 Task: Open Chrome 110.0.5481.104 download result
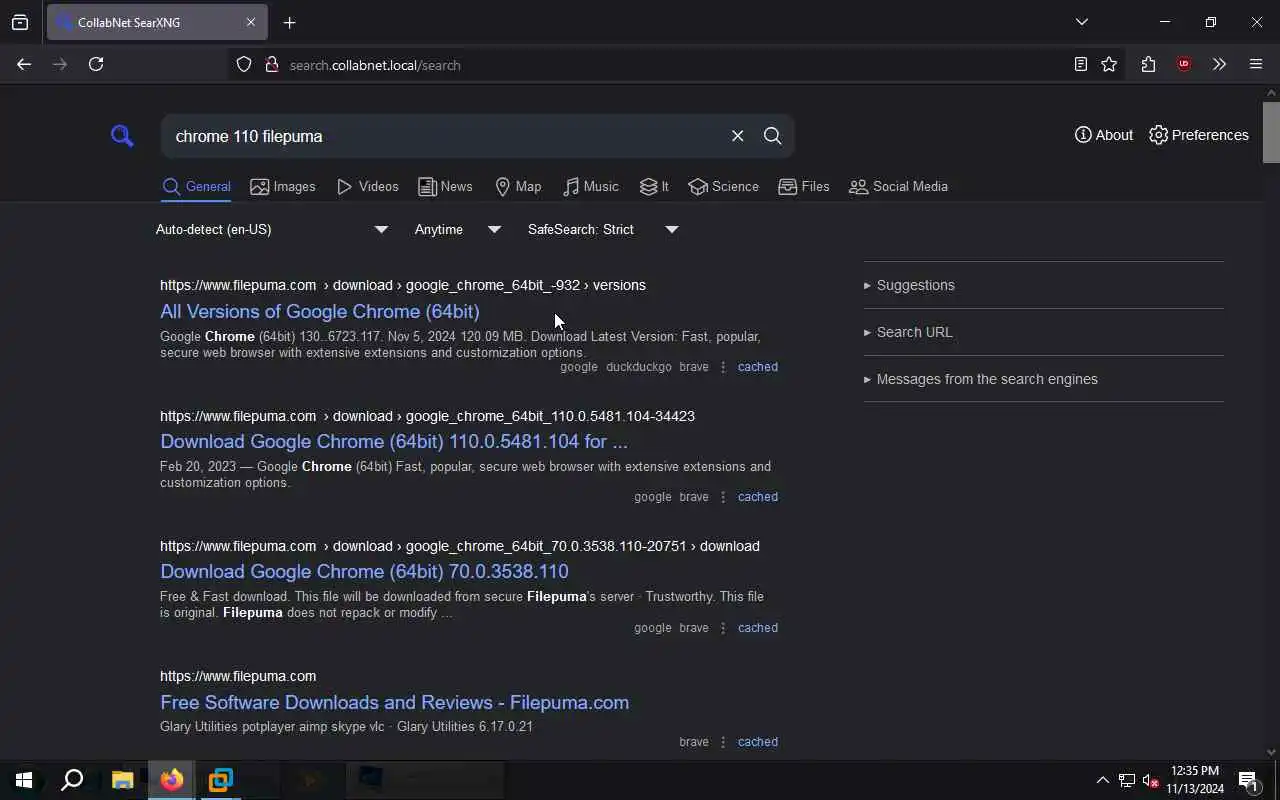[394, 441]
